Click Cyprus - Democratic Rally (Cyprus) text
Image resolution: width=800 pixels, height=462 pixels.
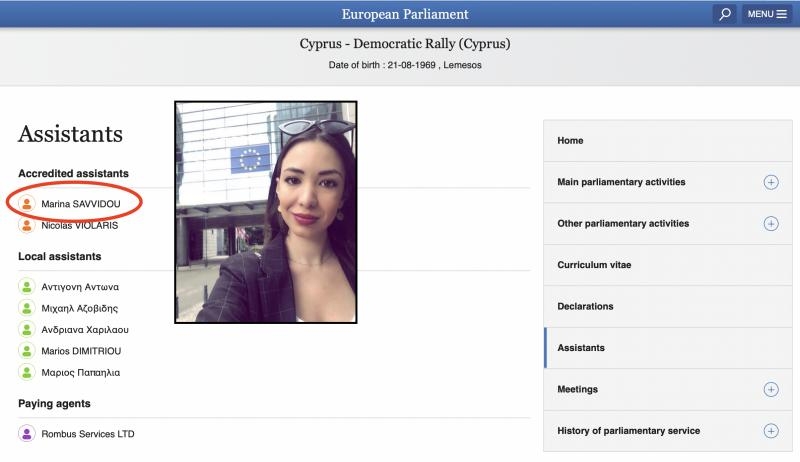405,44
